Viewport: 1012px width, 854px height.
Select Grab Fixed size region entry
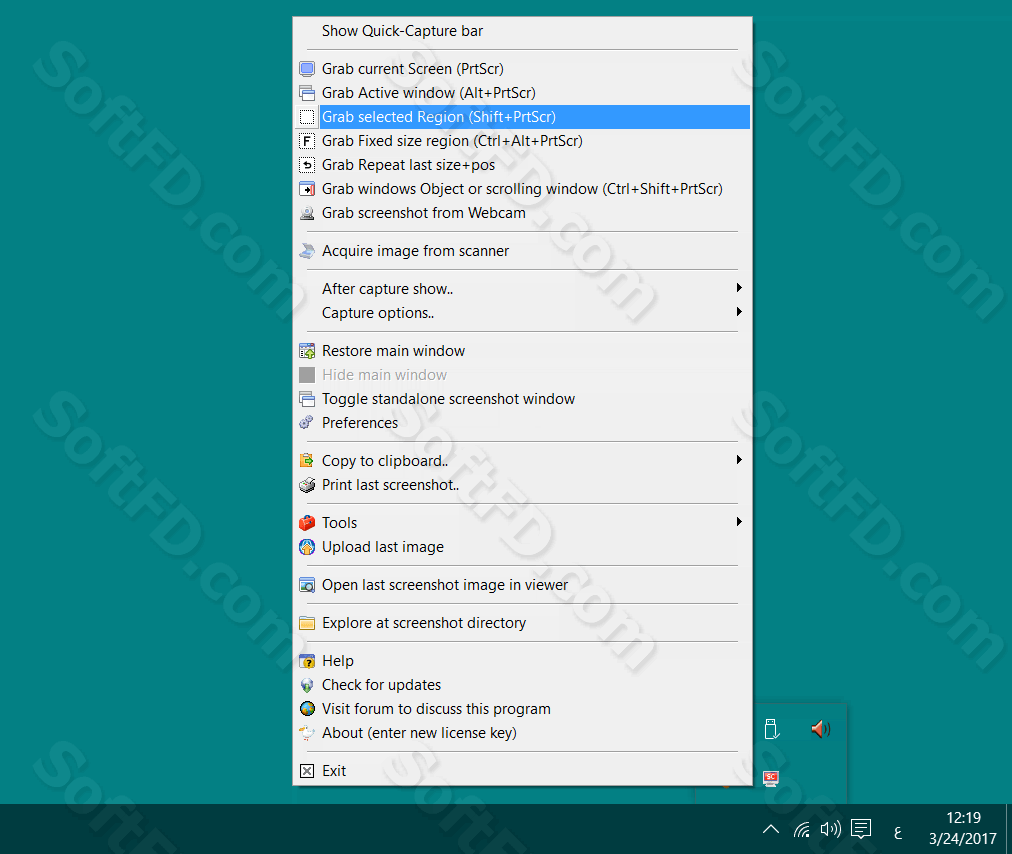[x=522, y=141]
